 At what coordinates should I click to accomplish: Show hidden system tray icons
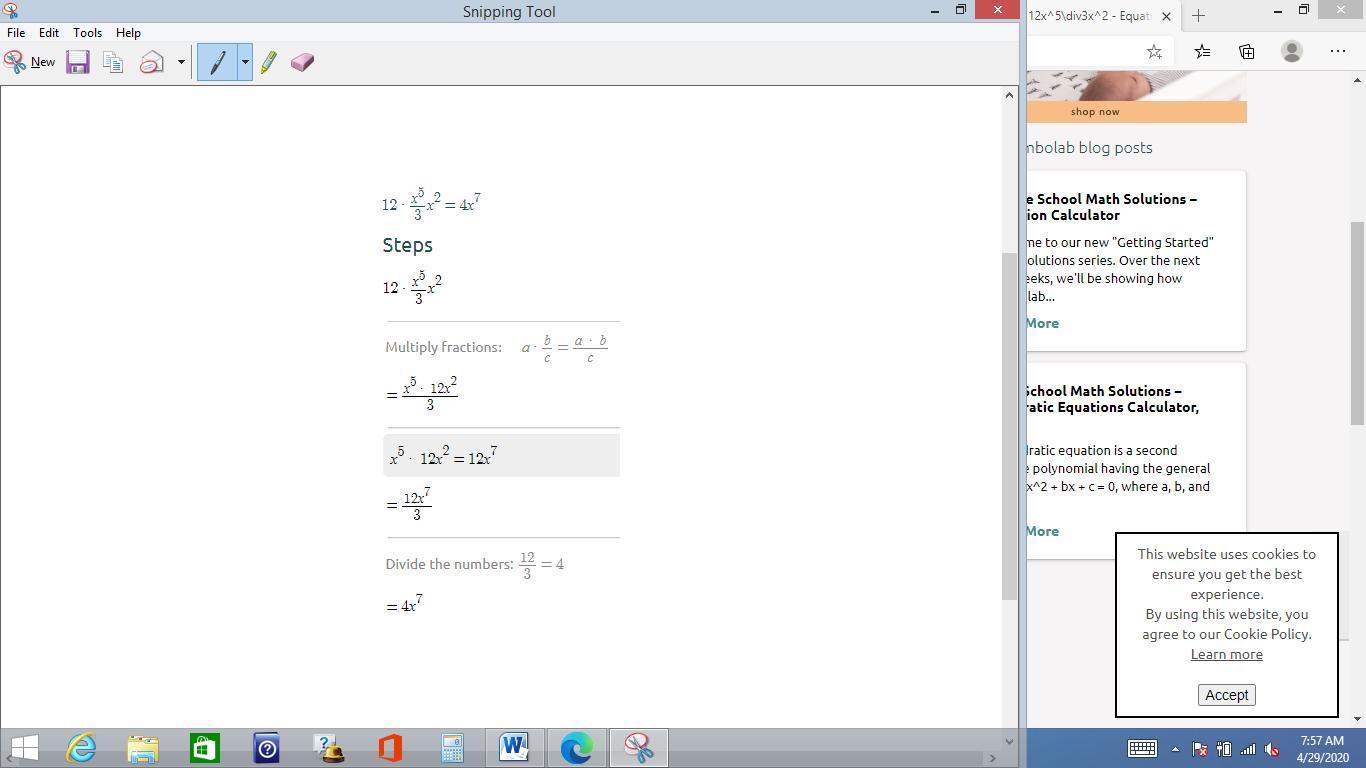tap(1175, 748)
